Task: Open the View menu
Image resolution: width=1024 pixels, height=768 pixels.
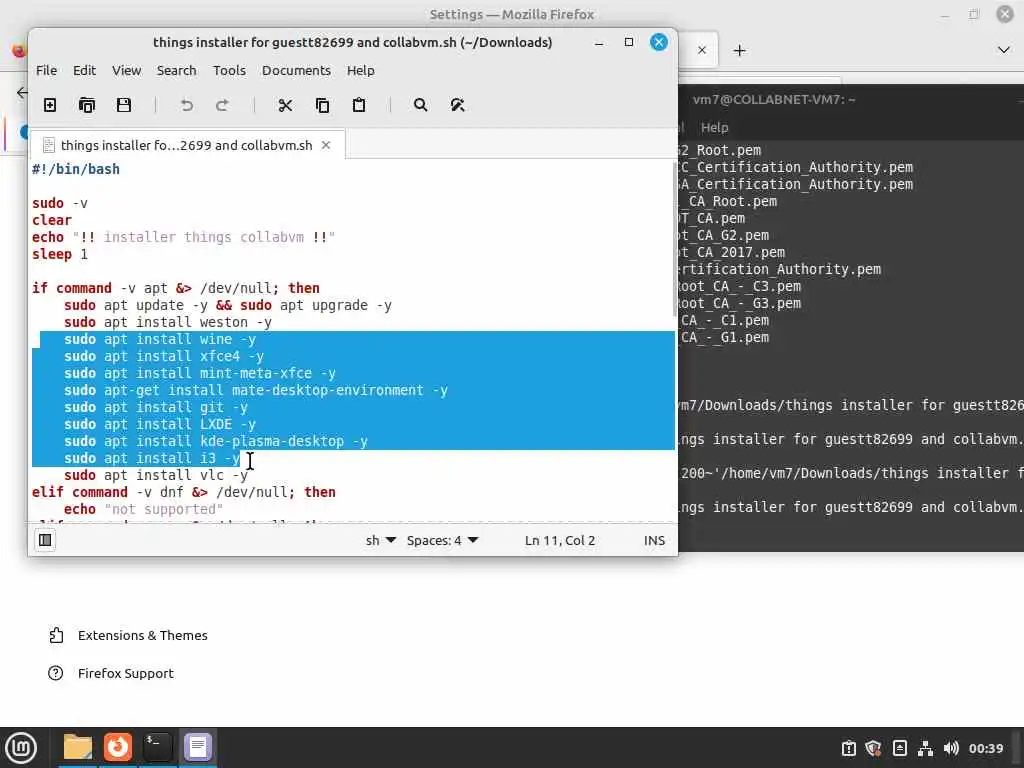Action: click(127, 71)
